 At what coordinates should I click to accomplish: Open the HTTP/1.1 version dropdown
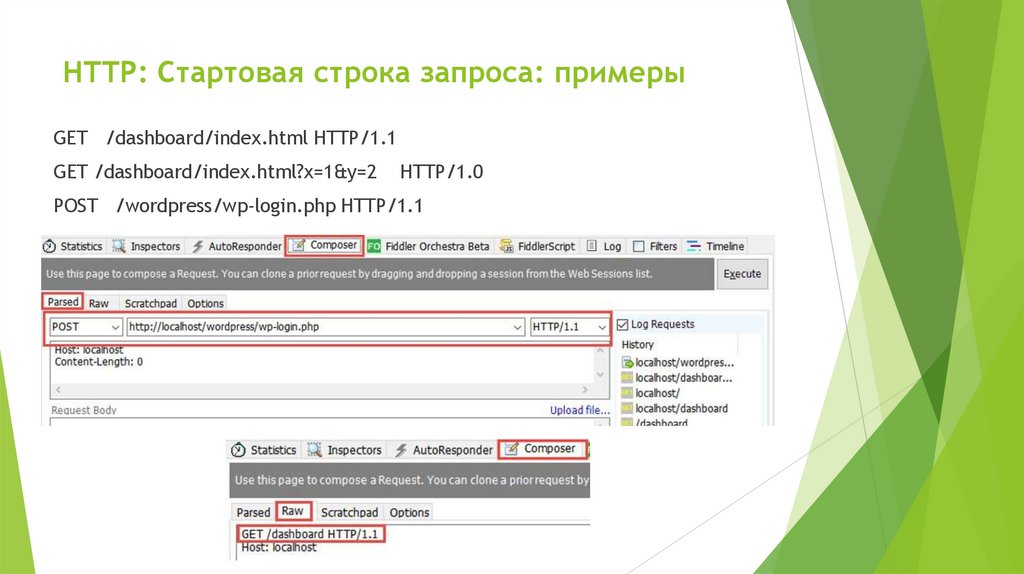tap(569, 327)
